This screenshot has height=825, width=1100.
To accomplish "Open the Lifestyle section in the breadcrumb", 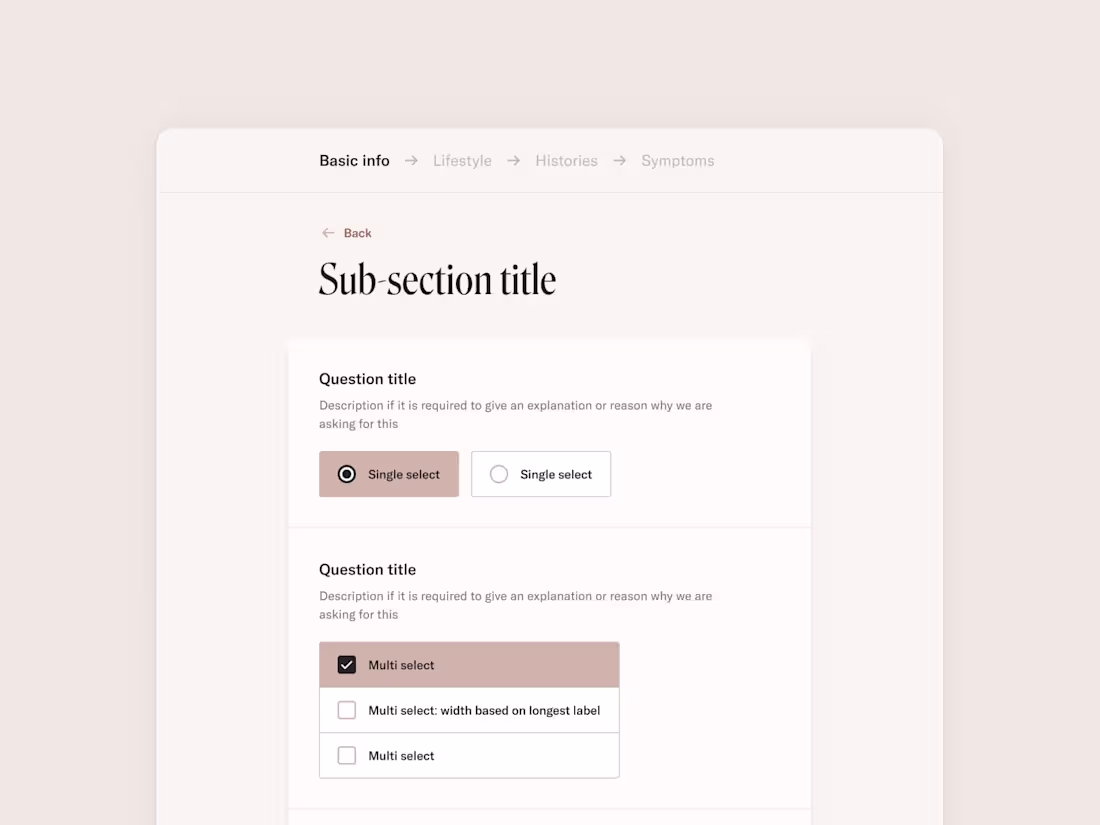I will pos(462,160).
